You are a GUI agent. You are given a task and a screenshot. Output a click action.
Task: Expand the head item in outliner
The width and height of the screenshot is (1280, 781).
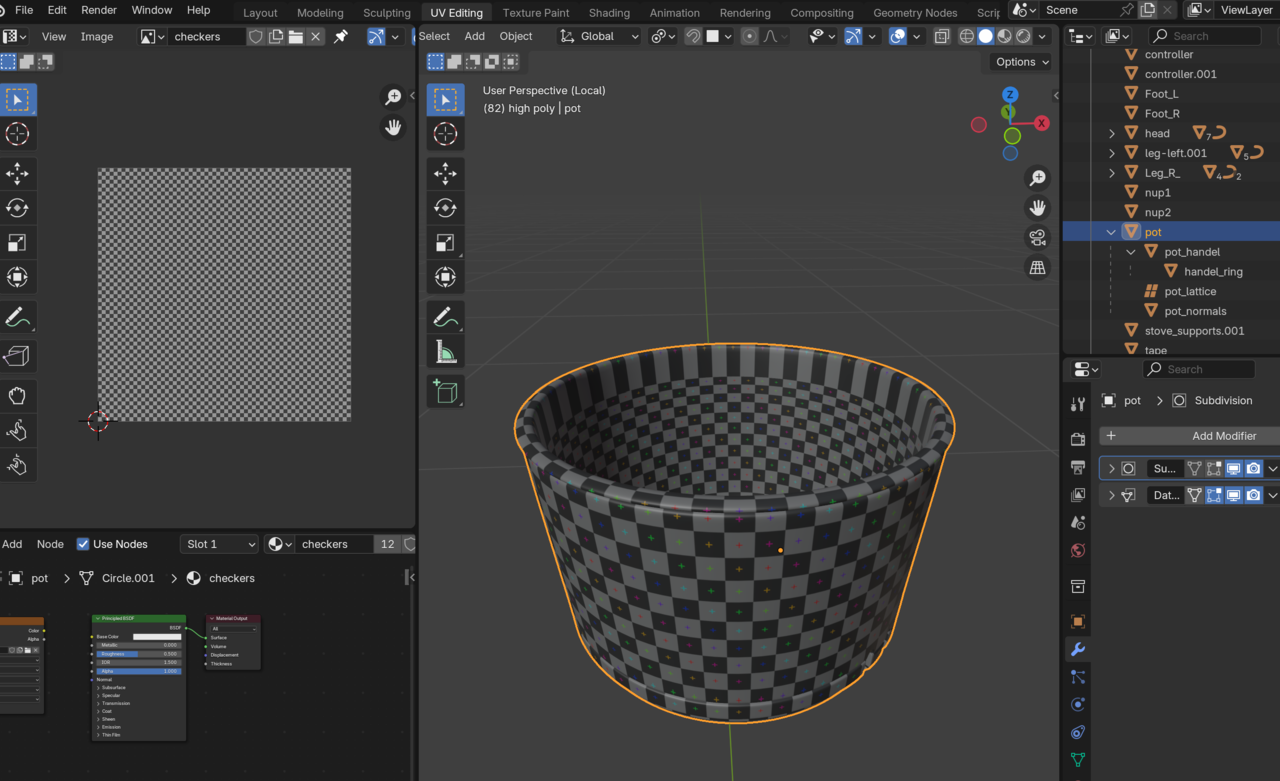(1111, 133)
